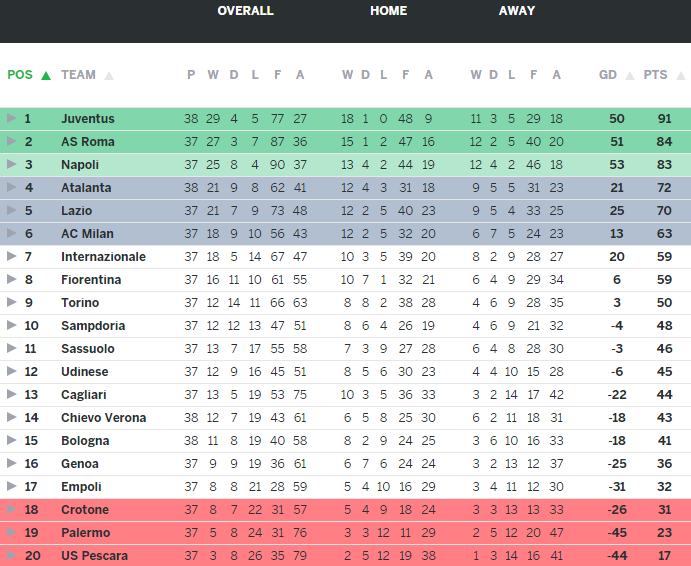Click the Fiorentina team name
Screen dimensions: 691x566
click(90, 279)
